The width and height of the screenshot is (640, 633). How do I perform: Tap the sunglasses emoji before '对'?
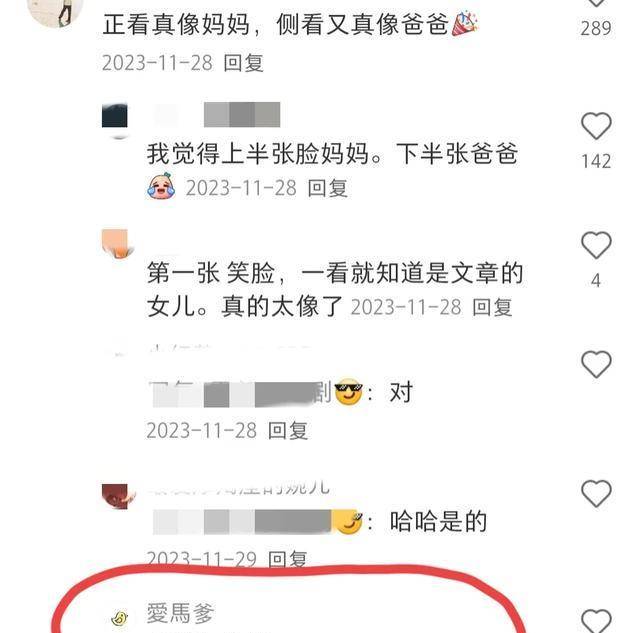(x=348, y=392)
